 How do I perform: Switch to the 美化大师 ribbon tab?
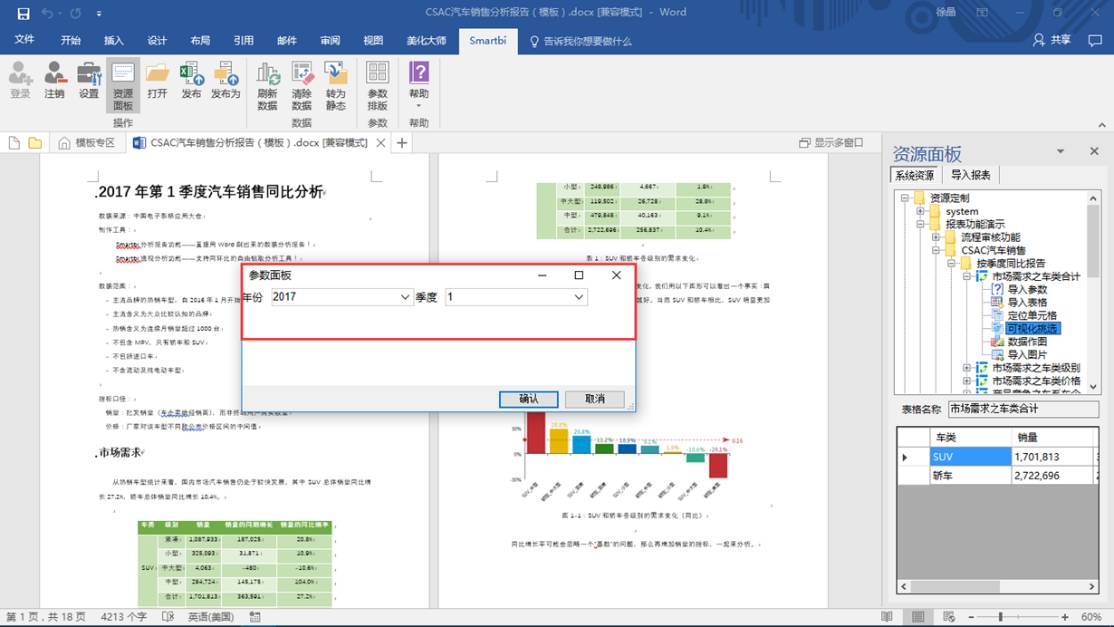pos(426,40)
